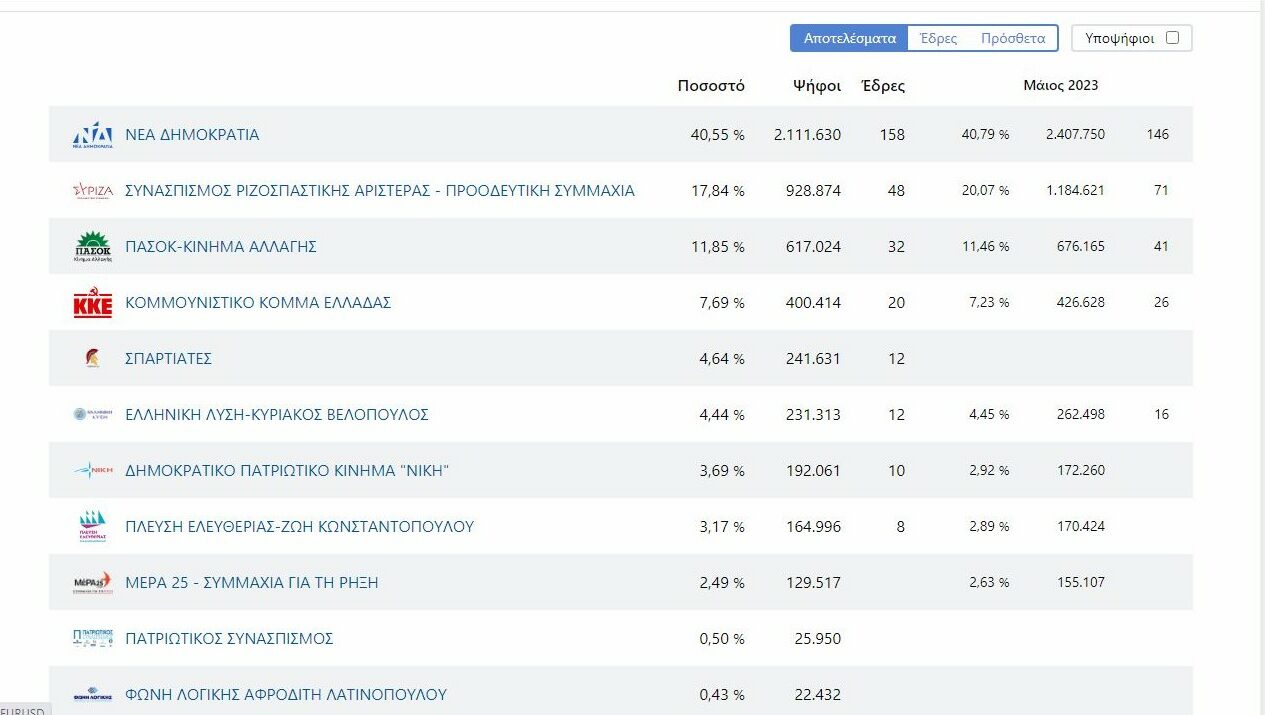1265x715 pixels.
Task: Click the 262.498 May 2023 votes
Action: tap(1081, 414)
